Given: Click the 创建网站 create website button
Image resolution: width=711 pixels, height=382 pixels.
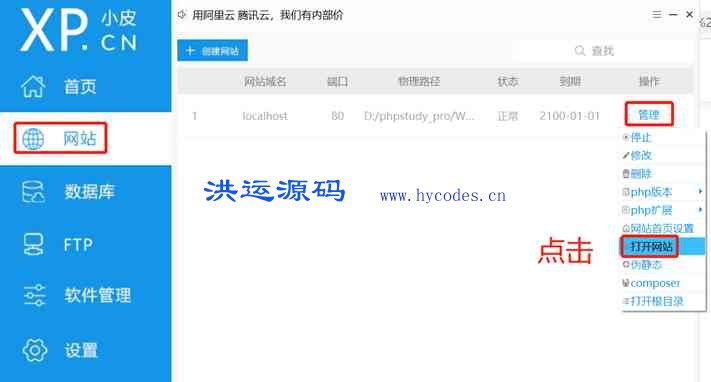Looking at the screenshot, I should pos(212,50).
